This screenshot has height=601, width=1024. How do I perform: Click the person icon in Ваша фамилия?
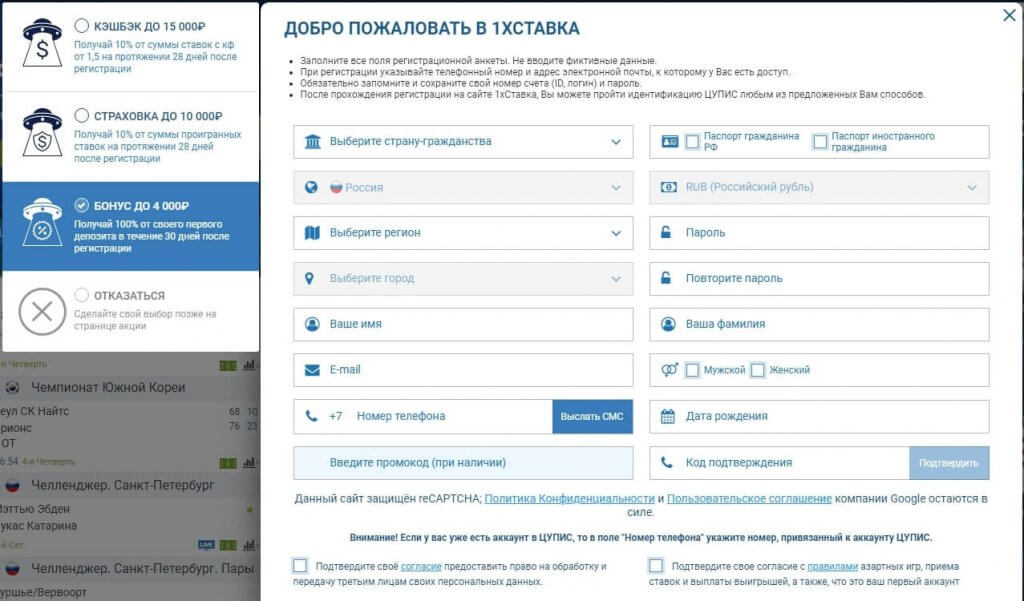coord(668,324)
